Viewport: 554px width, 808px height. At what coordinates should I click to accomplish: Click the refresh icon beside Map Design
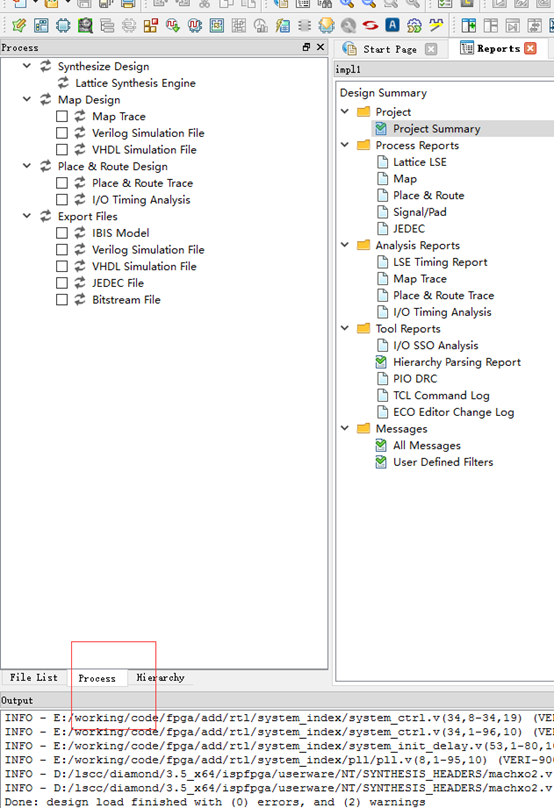pyautogui.click(x=46, y=99)
